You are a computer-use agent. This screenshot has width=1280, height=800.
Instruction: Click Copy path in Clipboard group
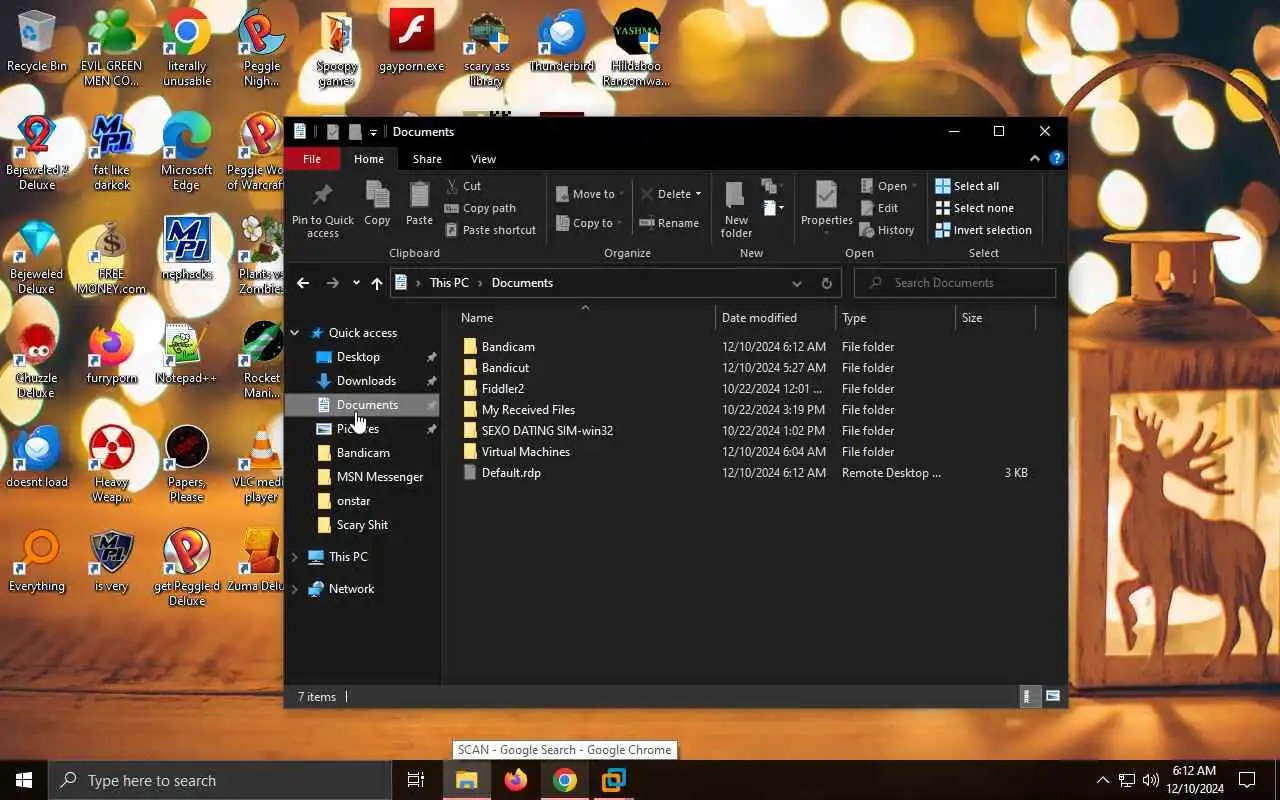click(x=480, y=208)
